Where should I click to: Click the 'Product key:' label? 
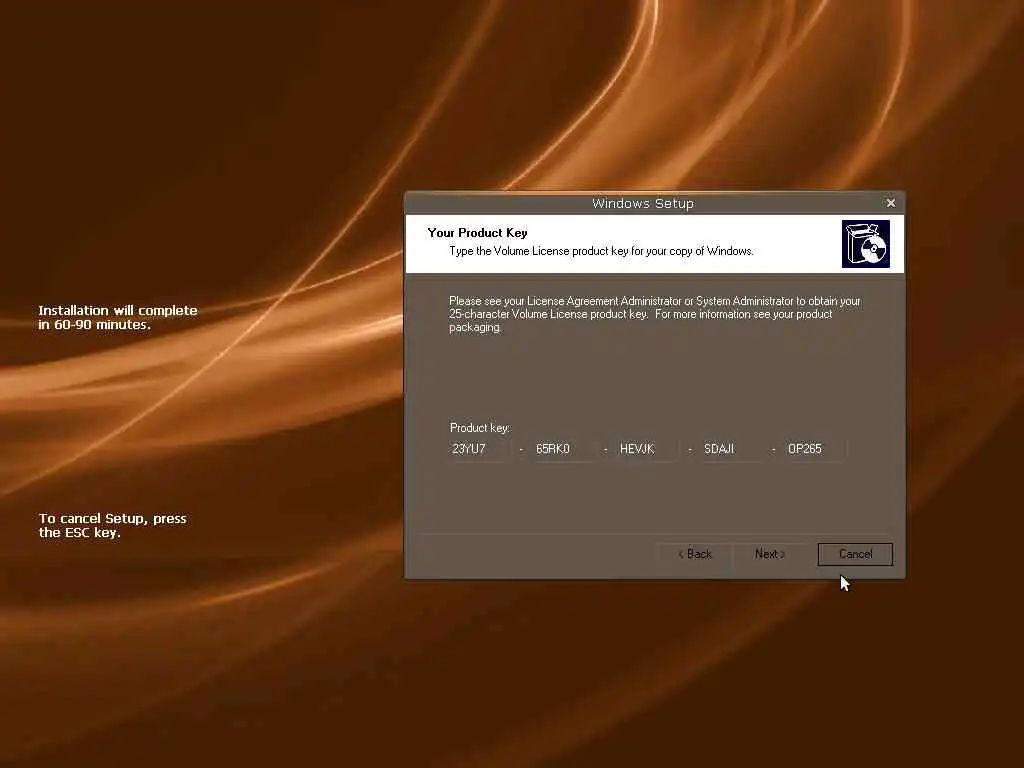[480, 428]
